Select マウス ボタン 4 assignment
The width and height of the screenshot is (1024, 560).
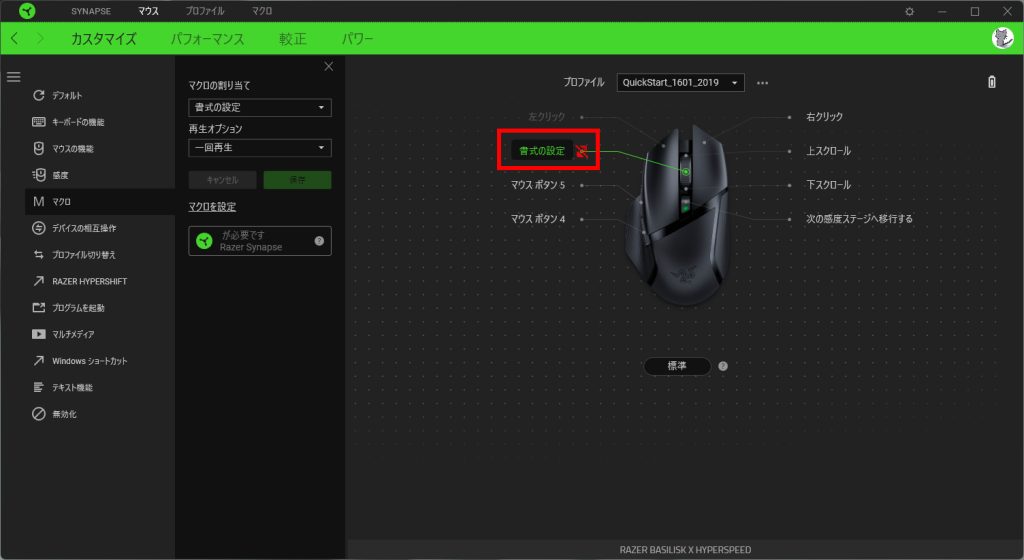click(x=537, y=219)
